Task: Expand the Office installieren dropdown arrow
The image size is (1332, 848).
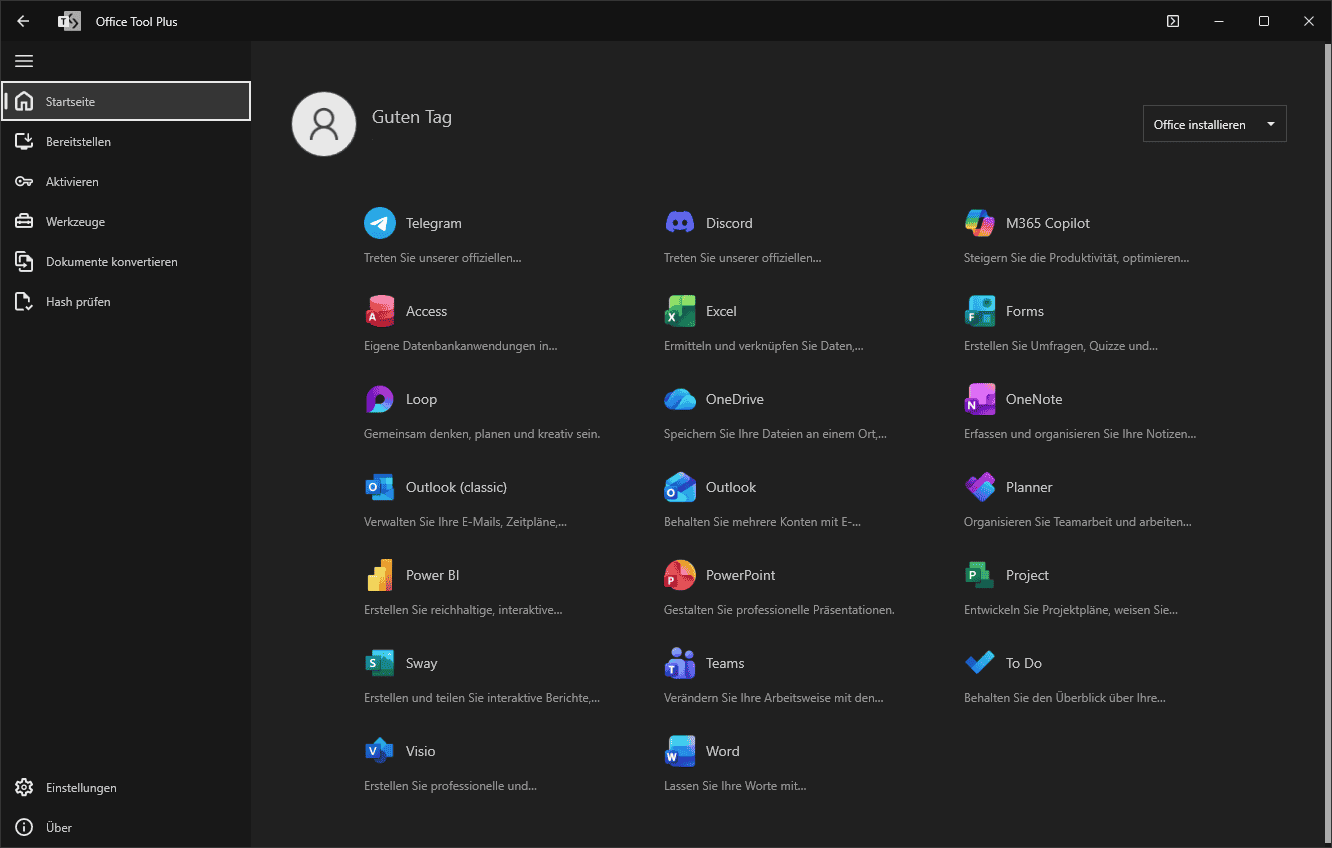Action: coord(1271,123)
